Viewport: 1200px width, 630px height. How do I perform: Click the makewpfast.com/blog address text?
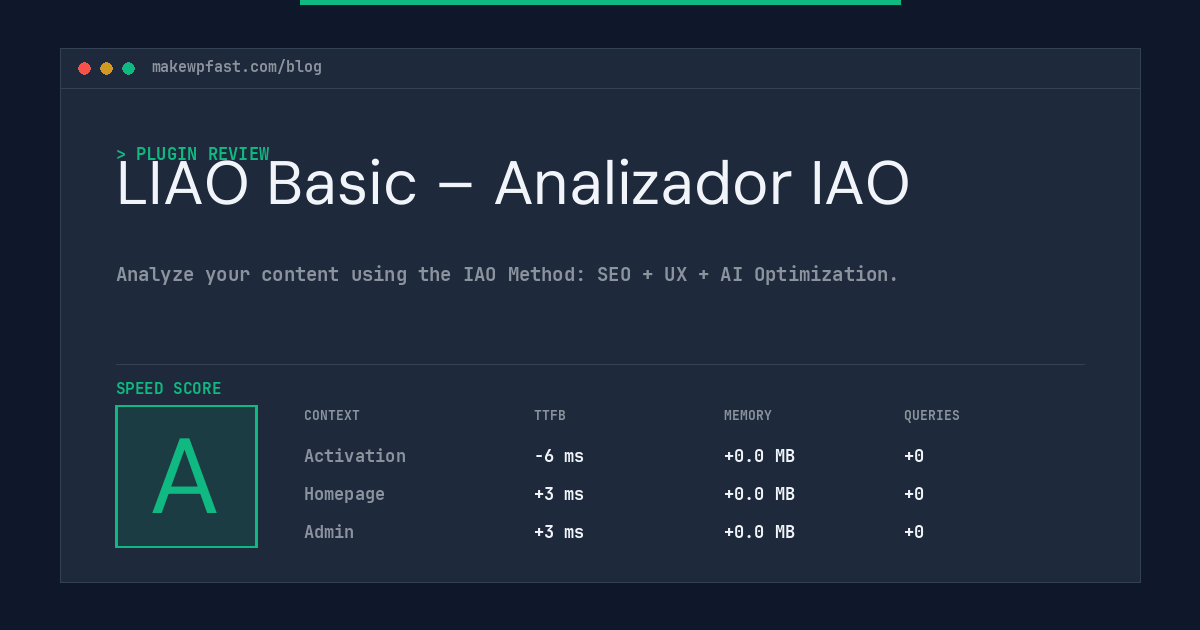[237, 67]
